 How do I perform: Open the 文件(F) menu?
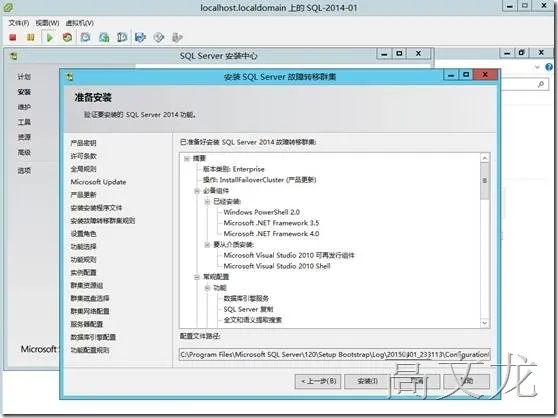[19, 23]
